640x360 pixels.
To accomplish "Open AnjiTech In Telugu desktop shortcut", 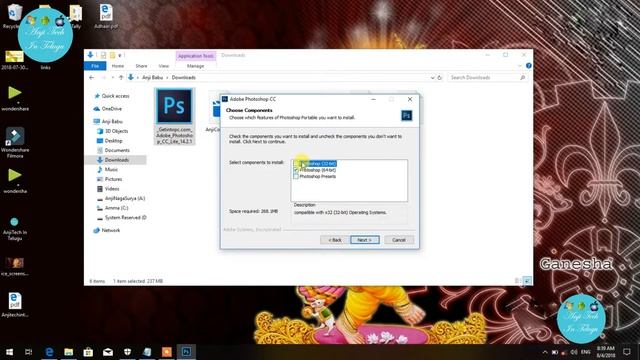I will pyautogui.click(x=15, y=229).
